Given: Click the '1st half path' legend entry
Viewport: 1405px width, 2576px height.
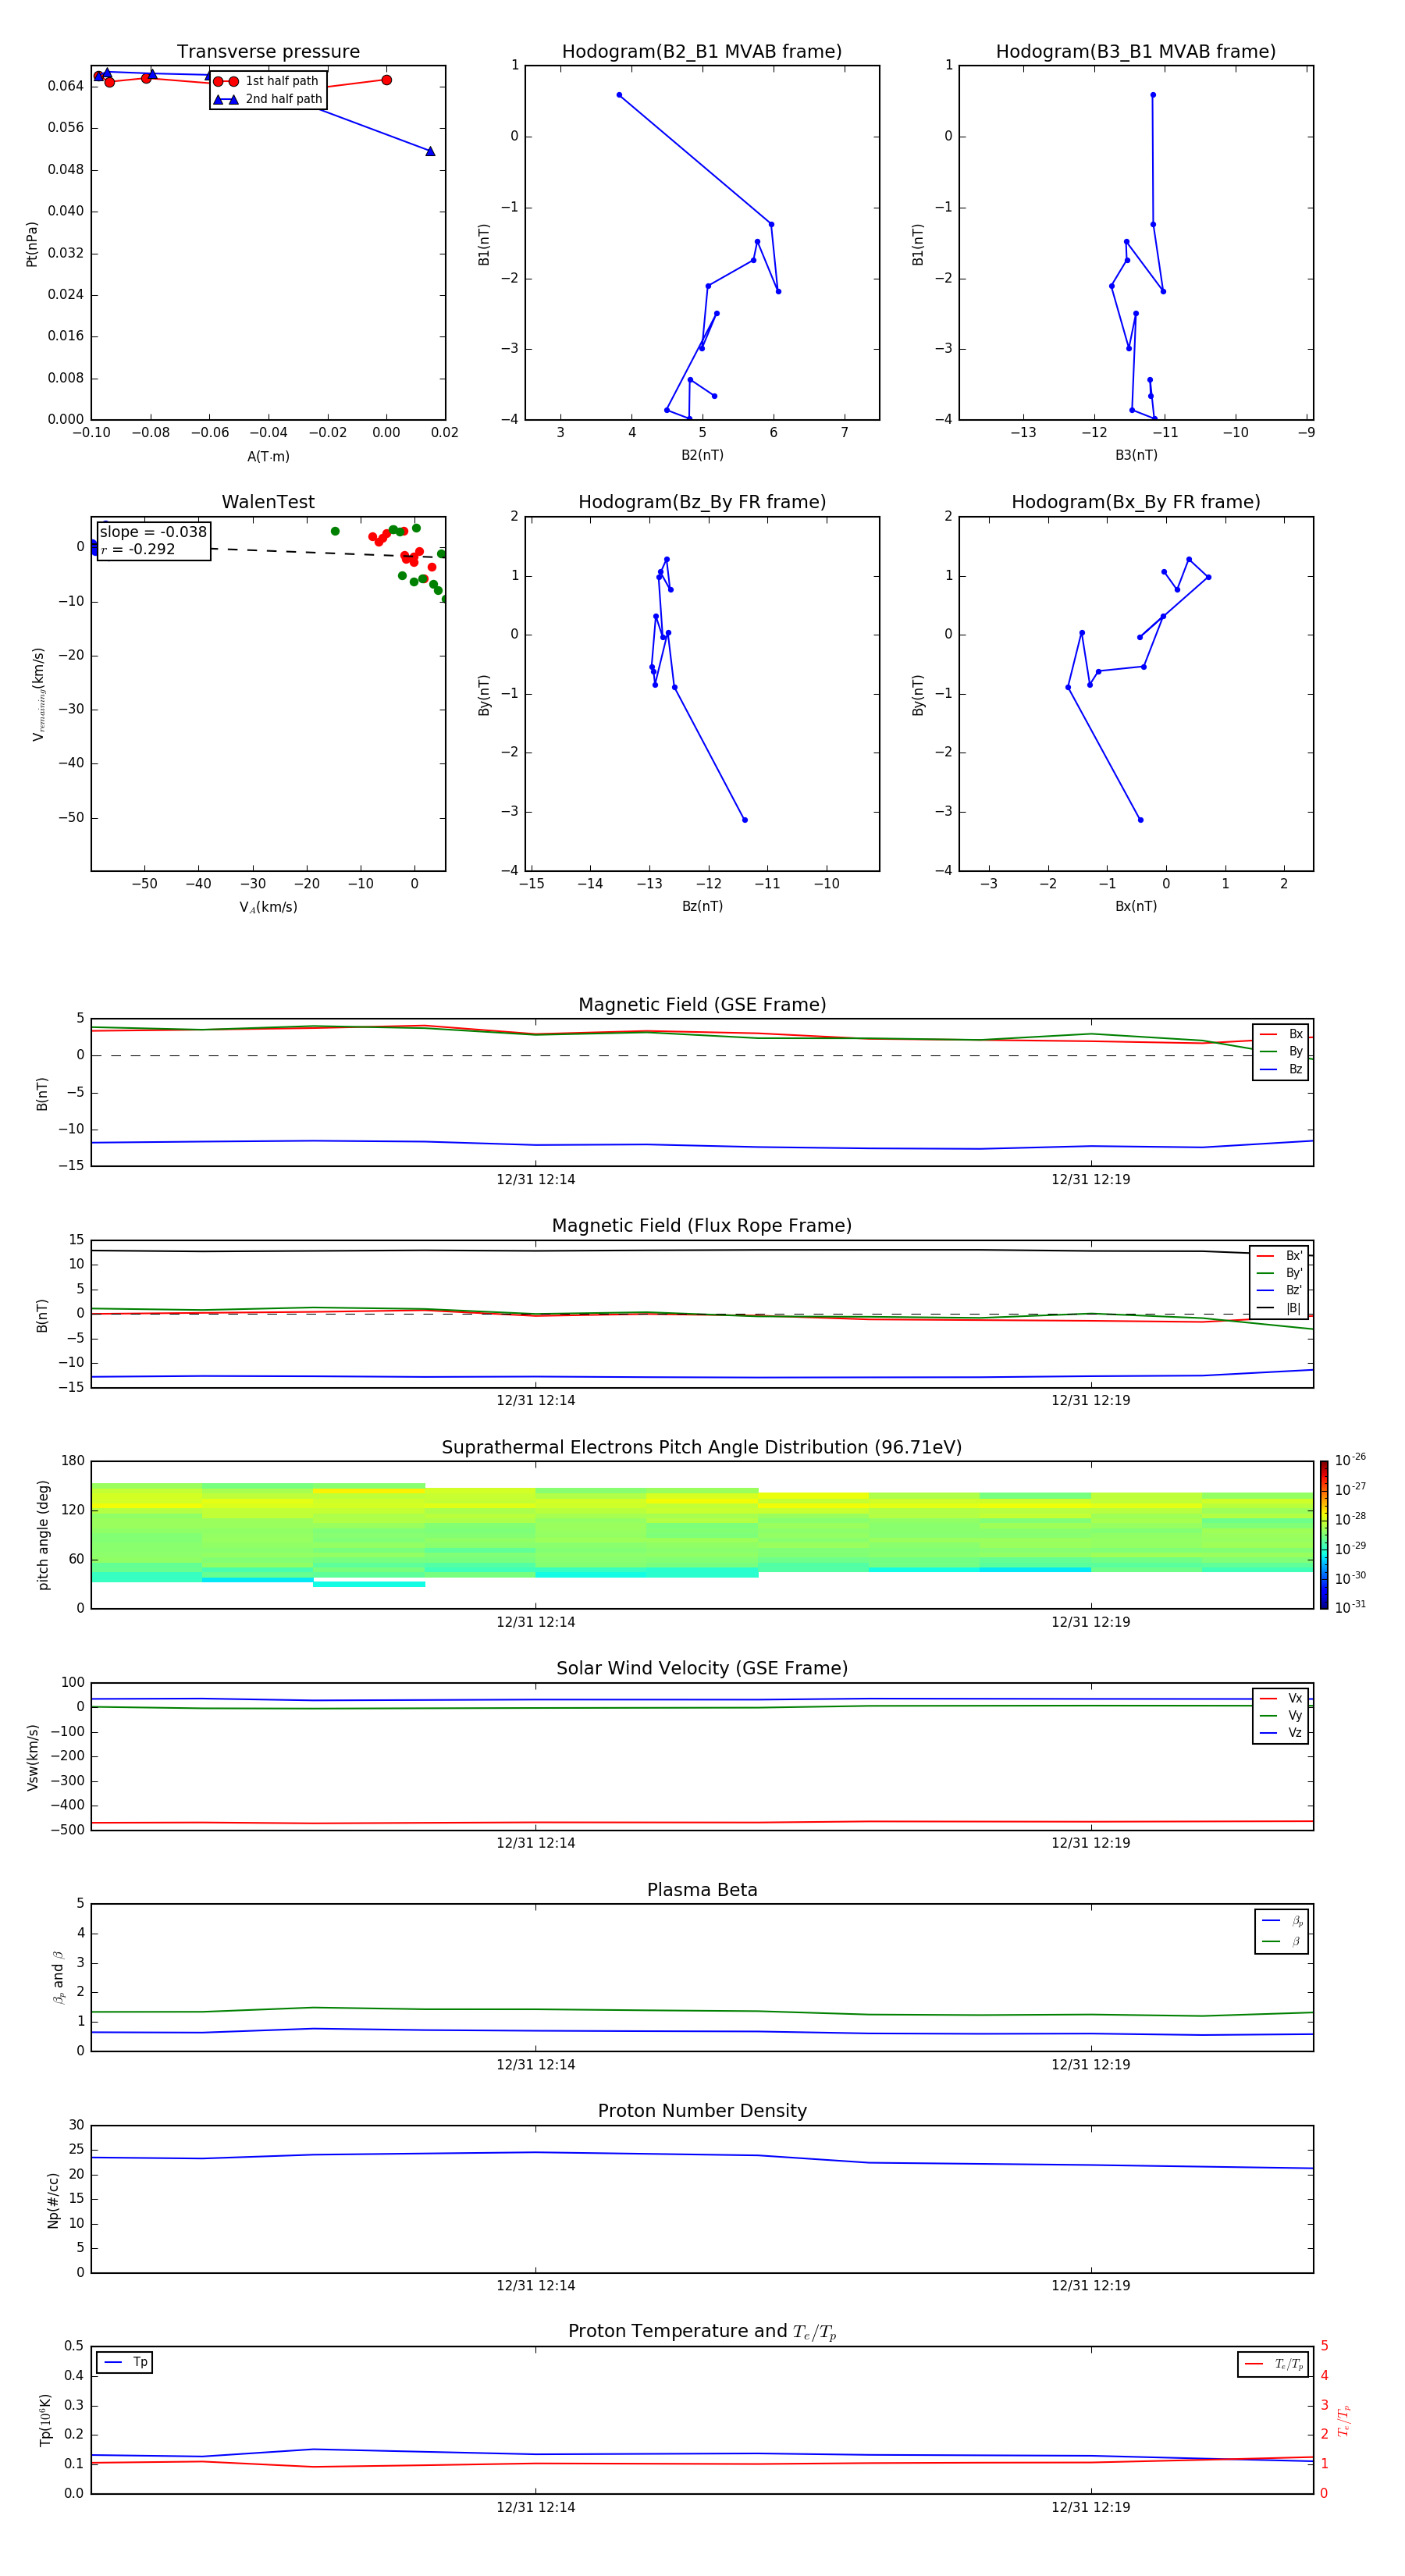Looking at the screenshot, I should (x=268, y=81).
